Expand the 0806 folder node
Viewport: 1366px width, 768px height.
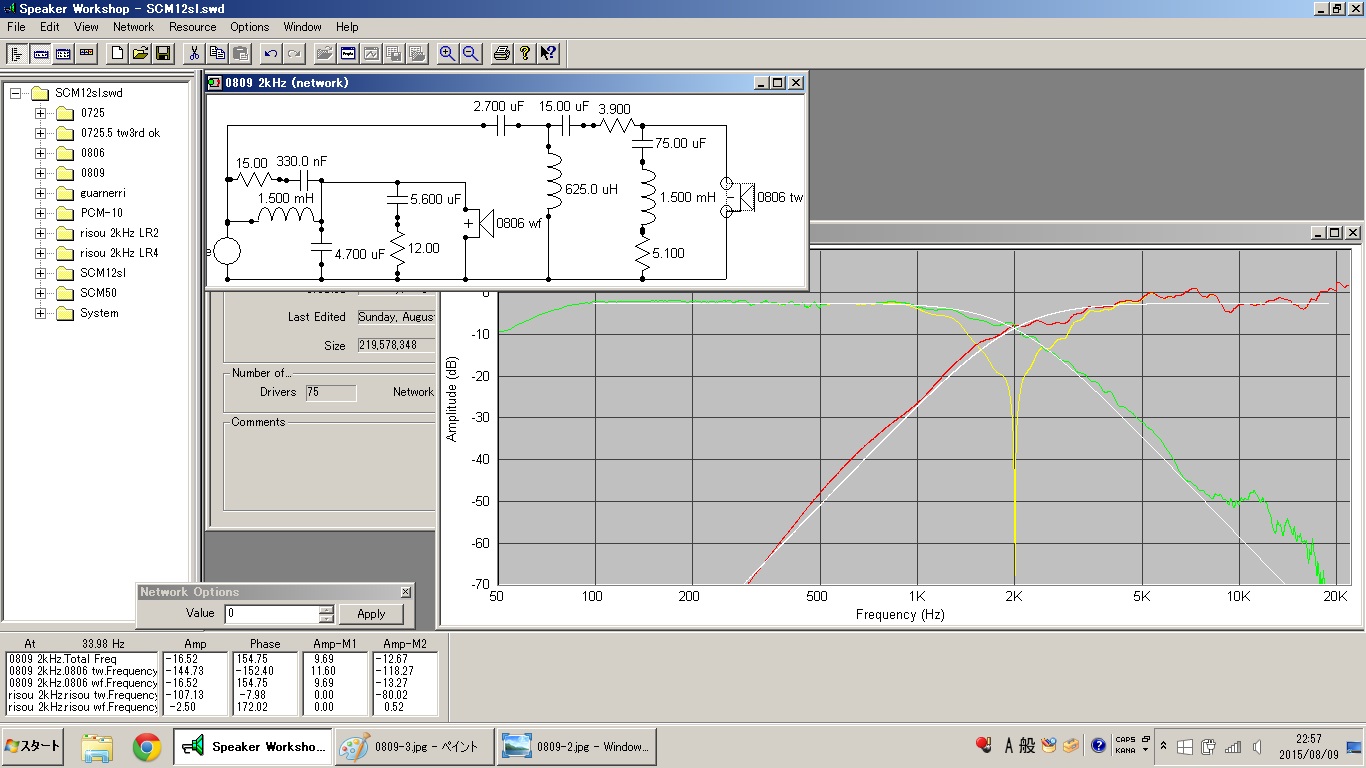41,153
